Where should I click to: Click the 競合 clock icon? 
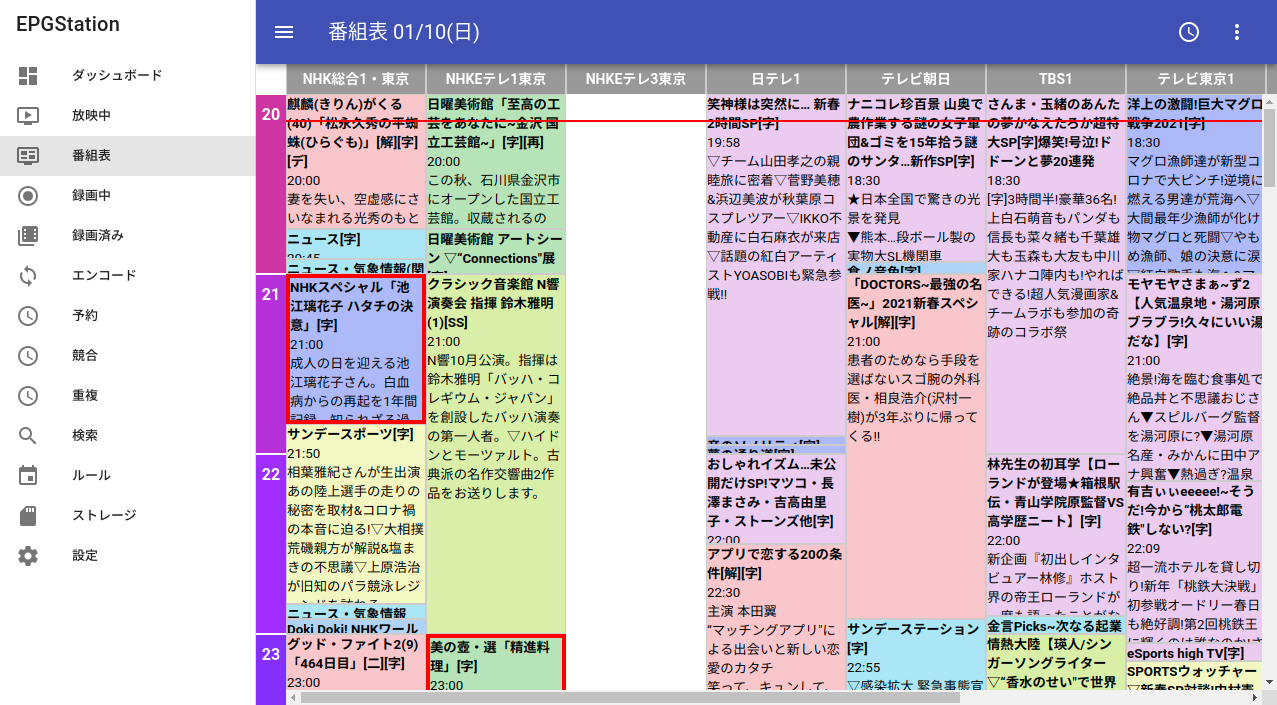[x=28, y=355]
